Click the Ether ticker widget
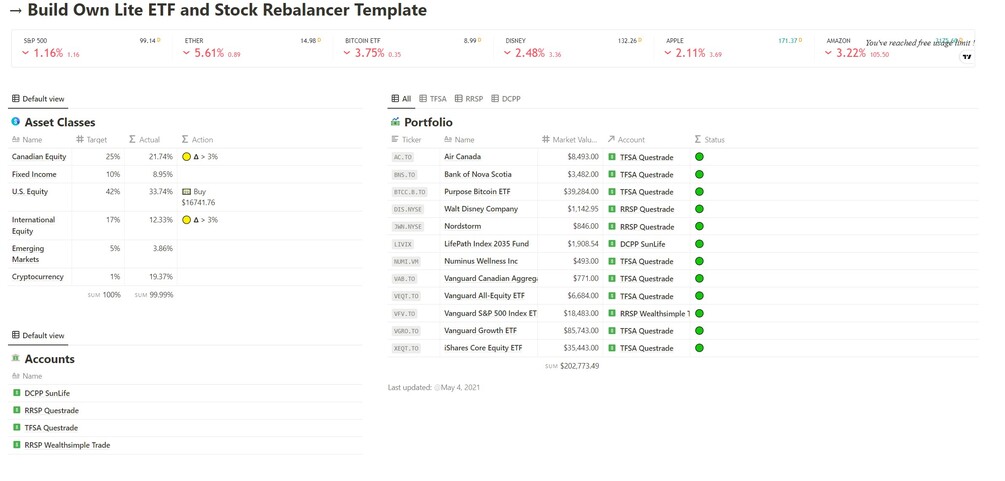The height and width of the screenshot is (481, 1005). coord(253,48)
